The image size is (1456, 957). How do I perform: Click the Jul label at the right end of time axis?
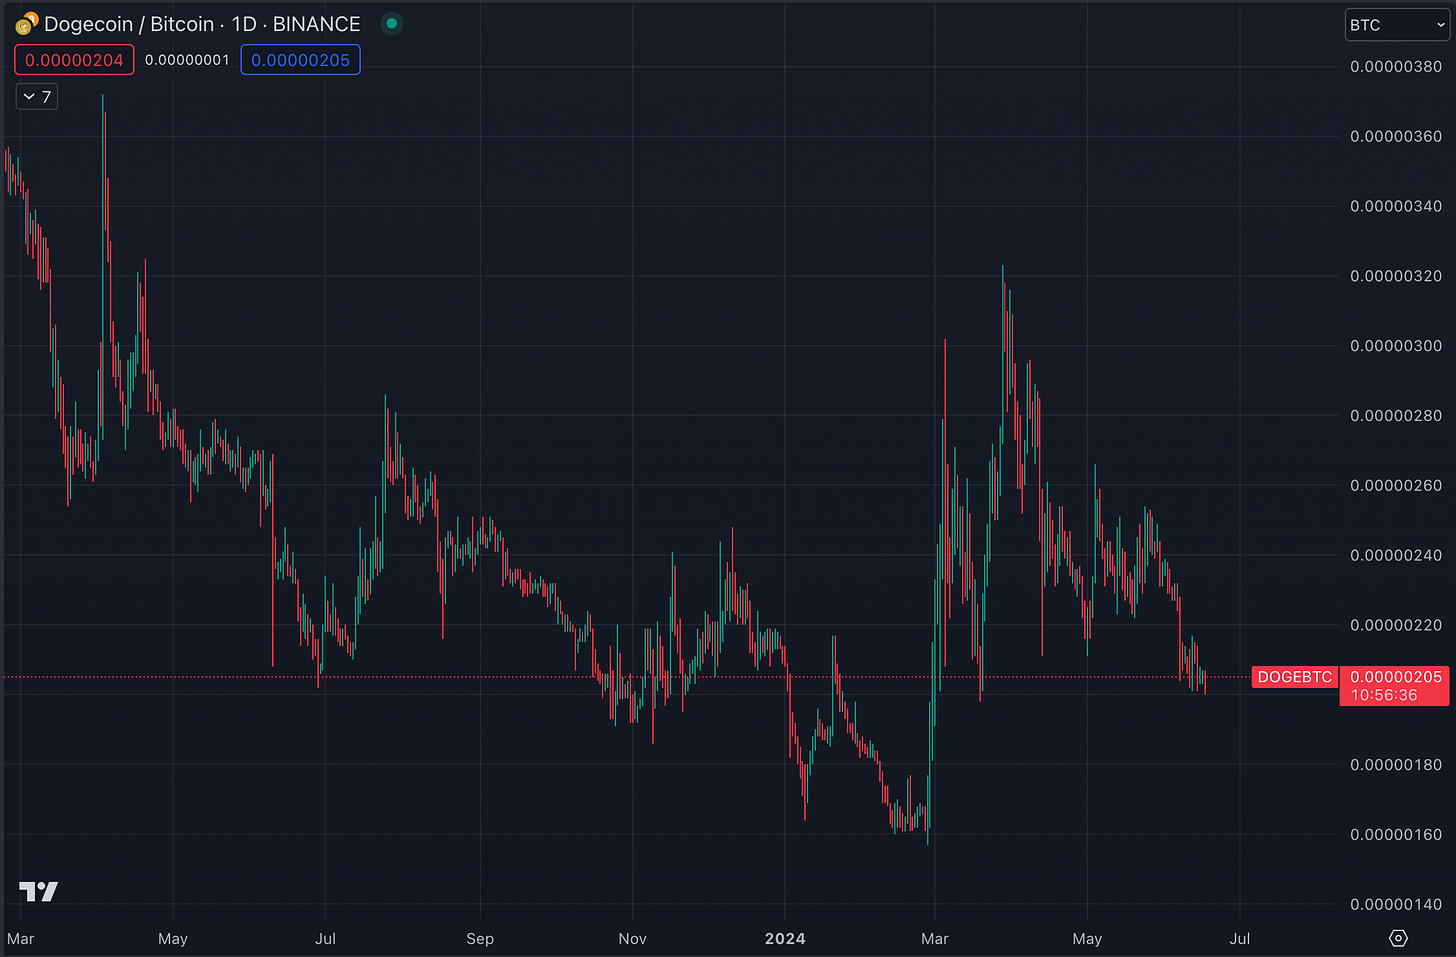click(x=1240, y=939)
